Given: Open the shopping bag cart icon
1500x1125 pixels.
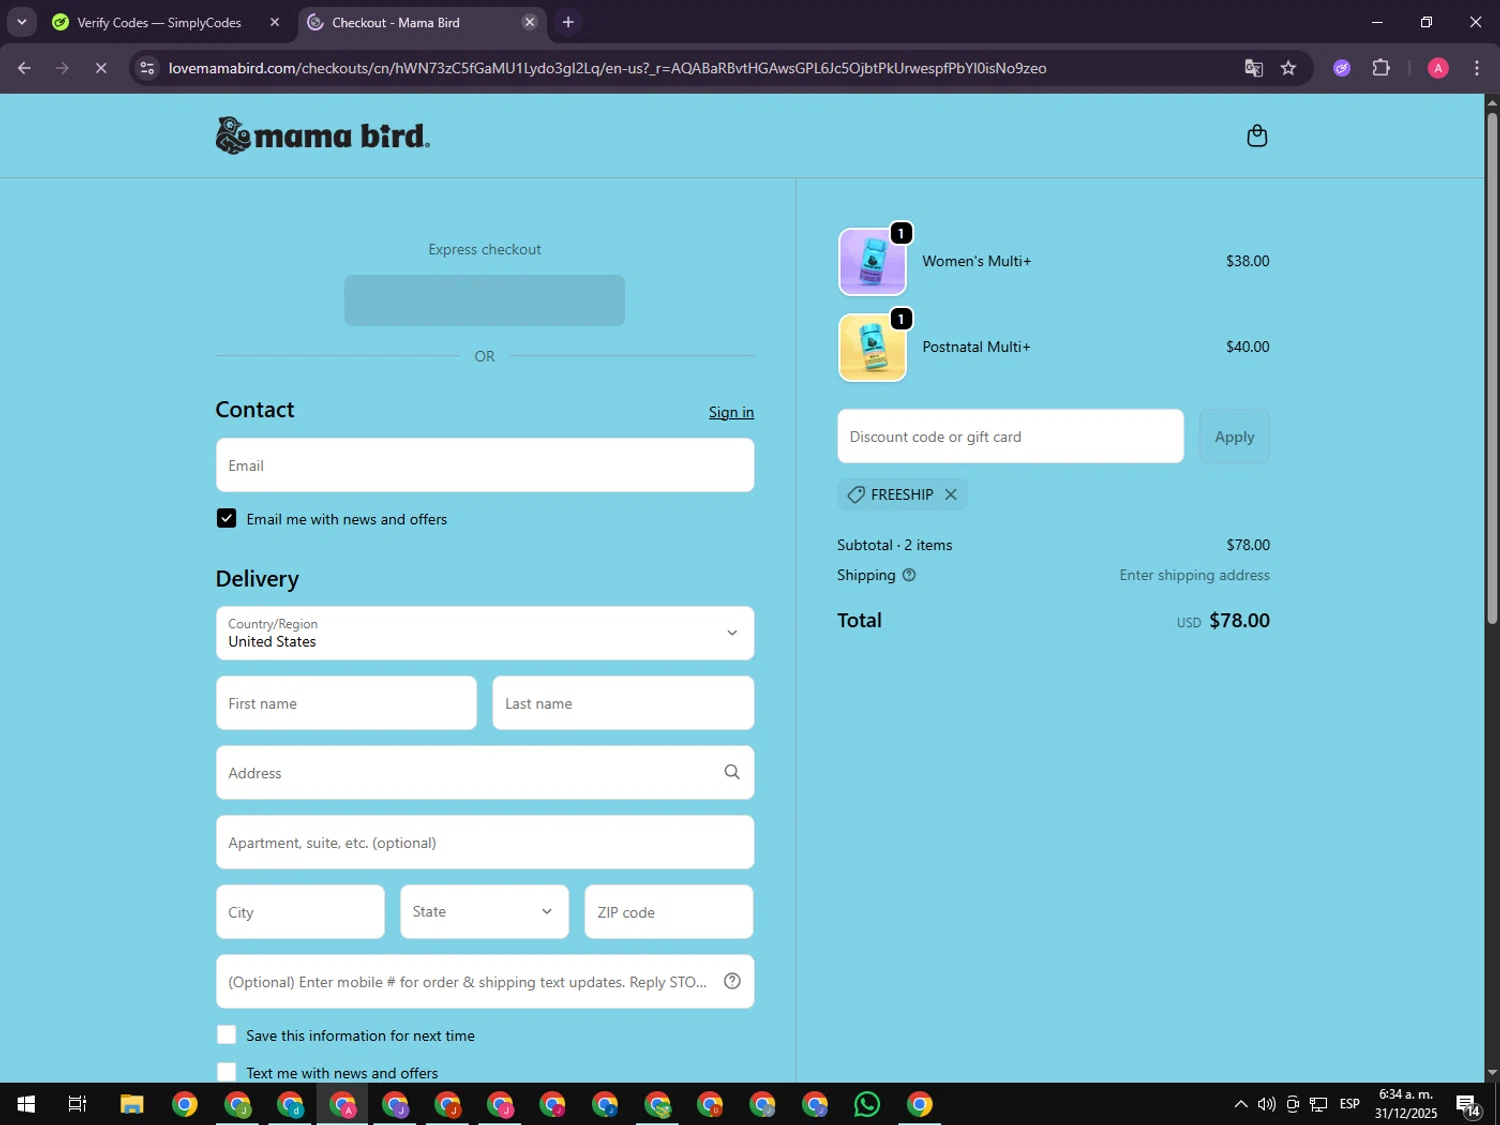Looking at the screenshot, I should coord(1257,136).
